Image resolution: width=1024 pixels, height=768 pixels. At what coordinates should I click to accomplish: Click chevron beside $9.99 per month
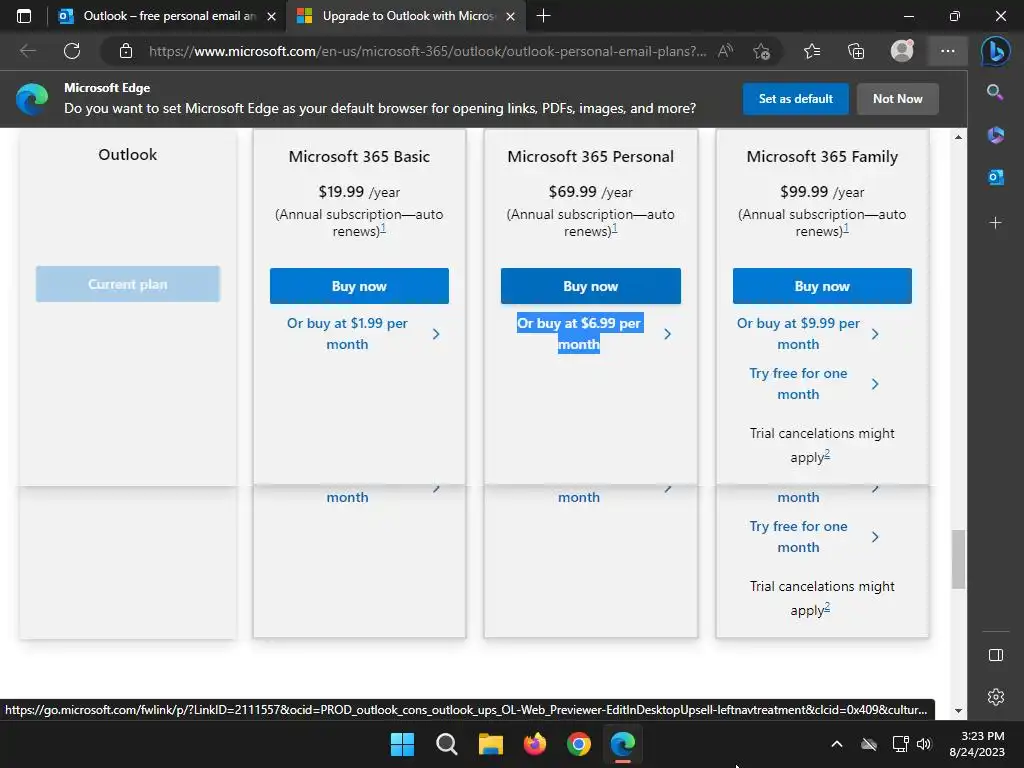tap(875, 334)
